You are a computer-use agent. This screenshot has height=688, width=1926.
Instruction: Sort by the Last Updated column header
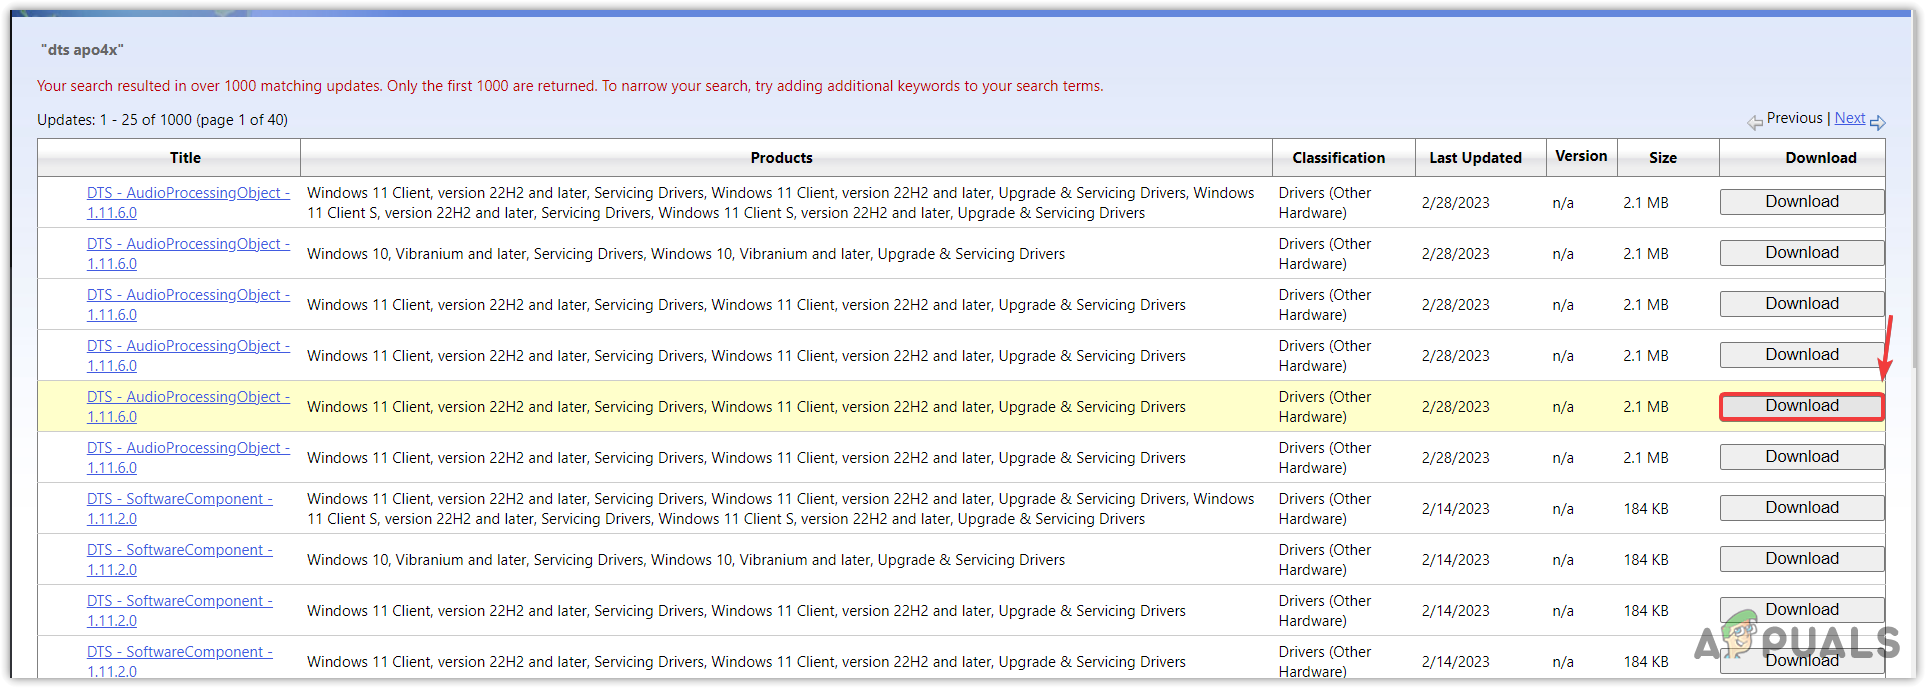1475,158
